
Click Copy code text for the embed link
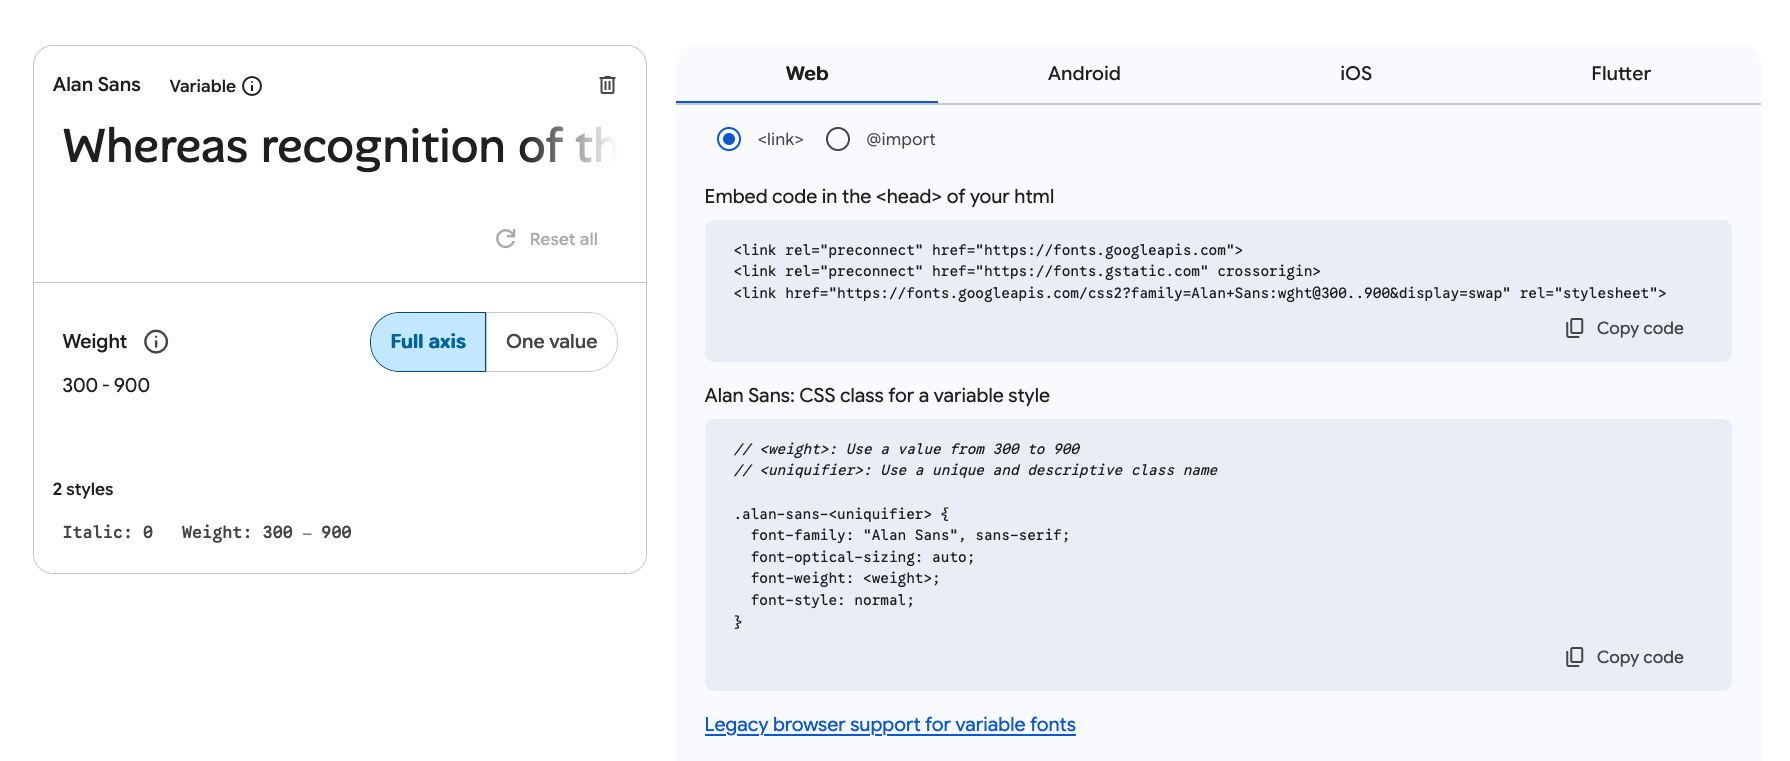pyautogui.click(x=1640, y=328)
